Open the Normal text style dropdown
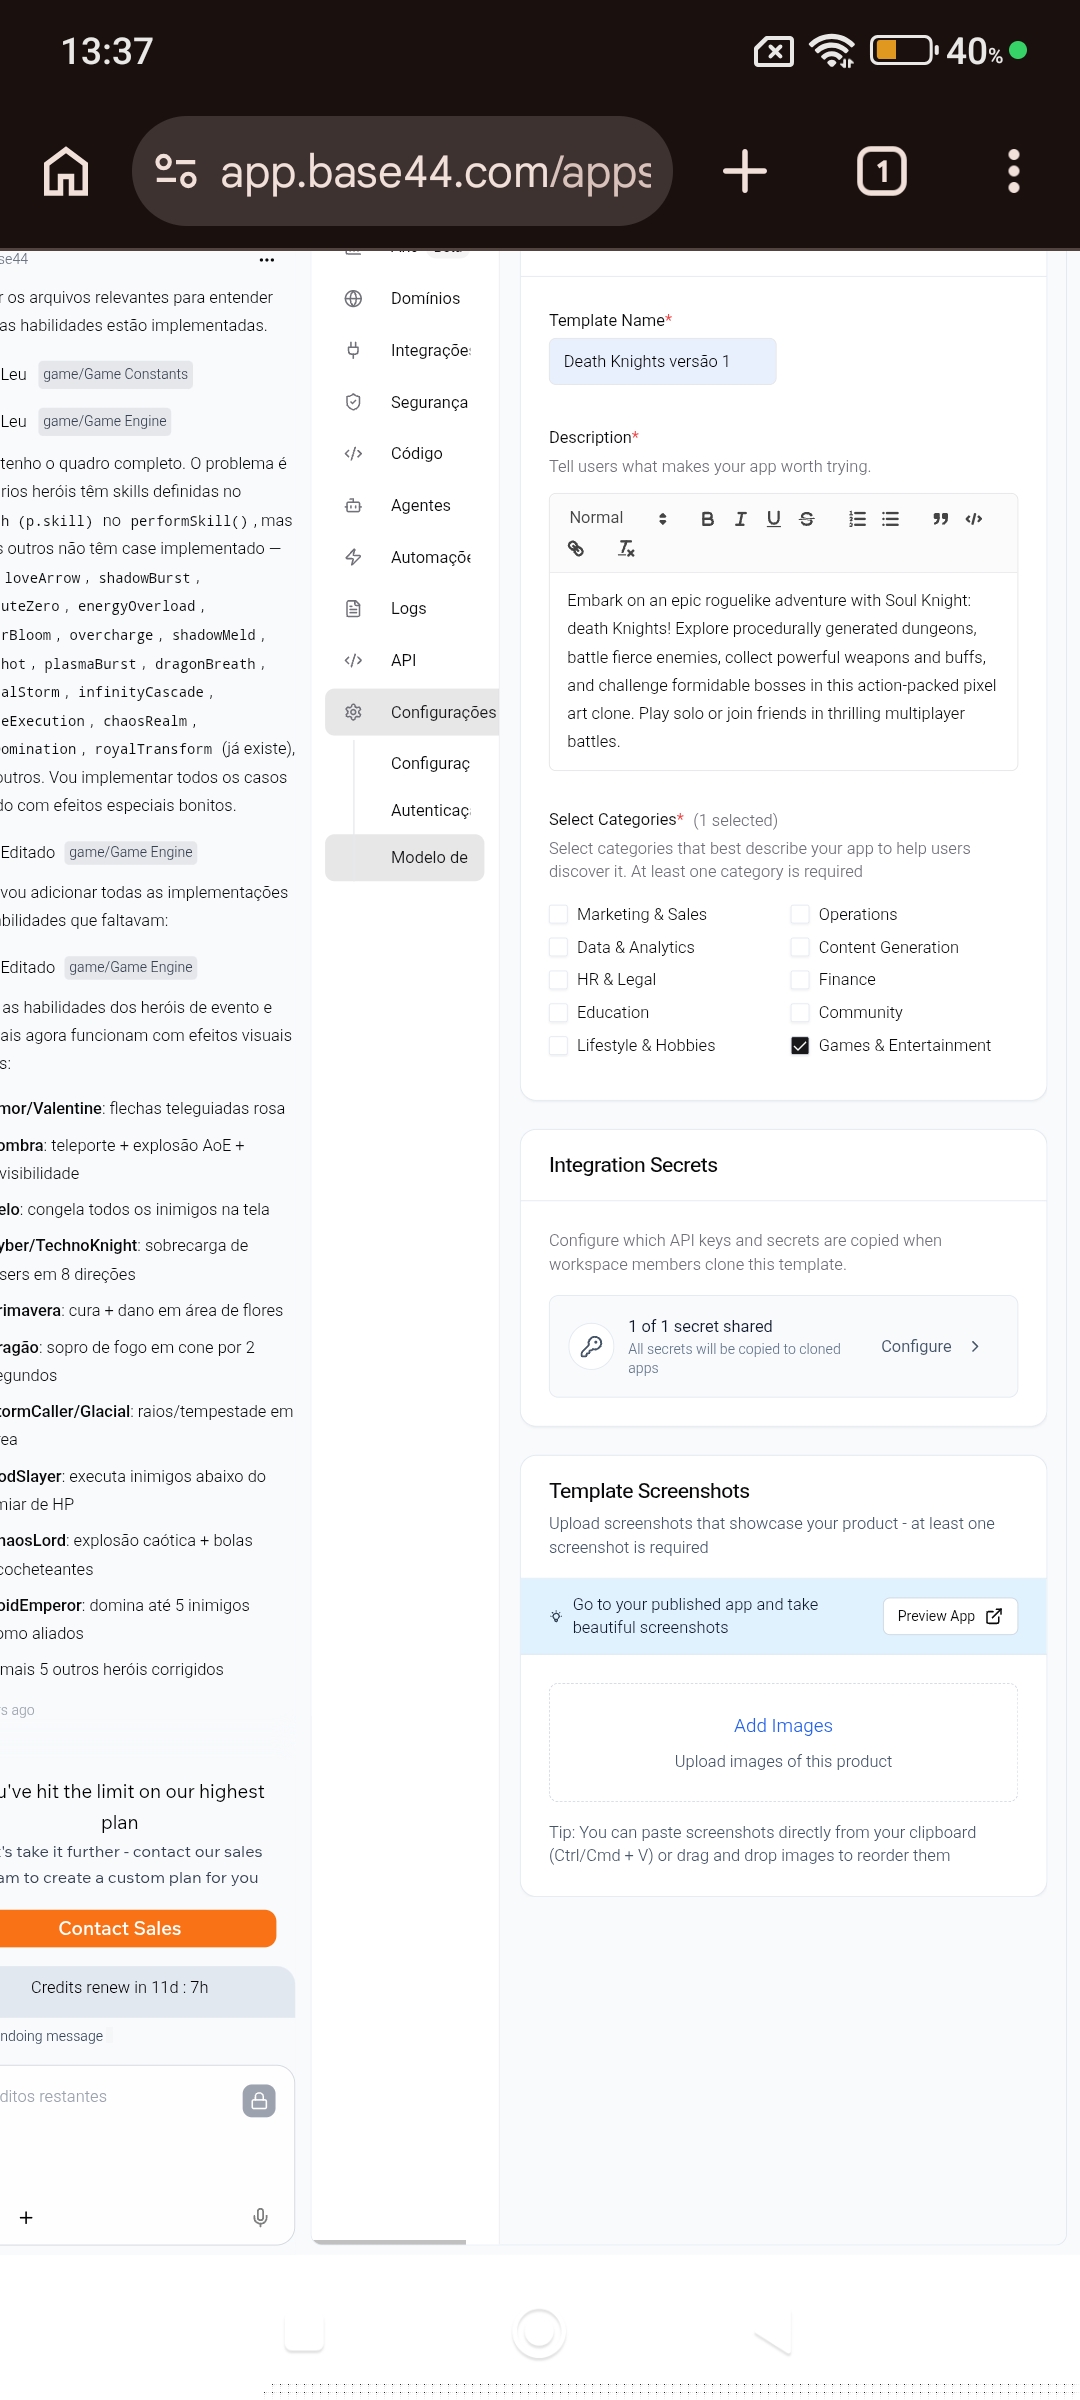The width and height of the screenshot is (1080, 2400). coord(617,518)
